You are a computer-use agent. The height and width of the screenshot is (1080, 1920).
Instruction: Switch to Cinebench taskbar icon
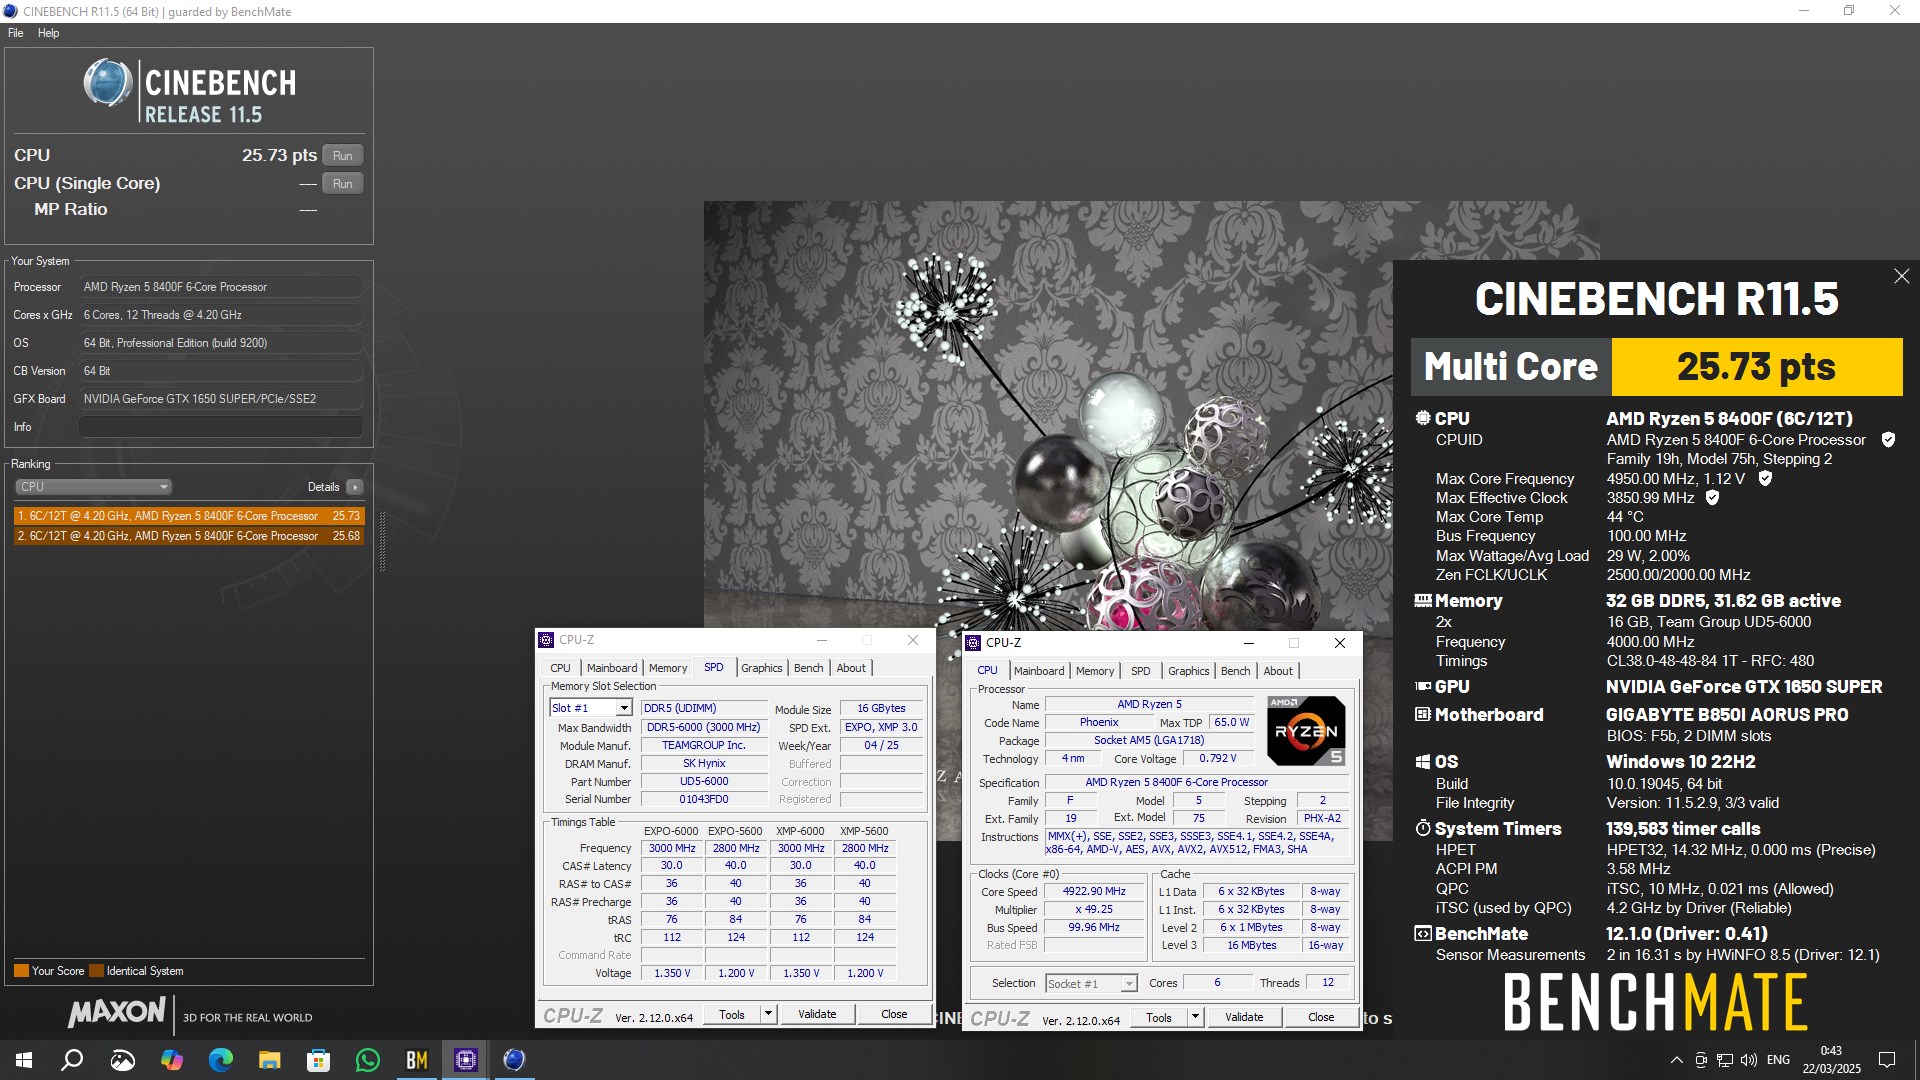pos(514,1060)
